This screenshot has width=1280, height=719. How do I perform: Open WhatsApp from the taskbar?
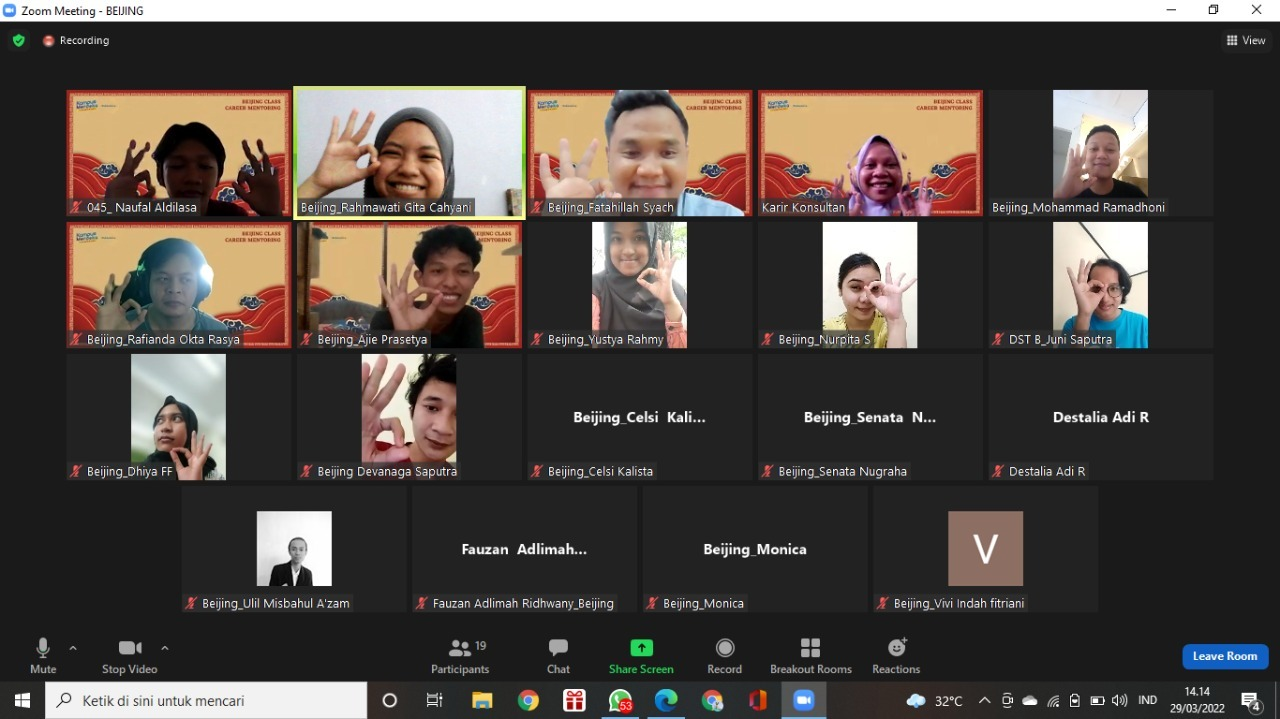point(620,701)
